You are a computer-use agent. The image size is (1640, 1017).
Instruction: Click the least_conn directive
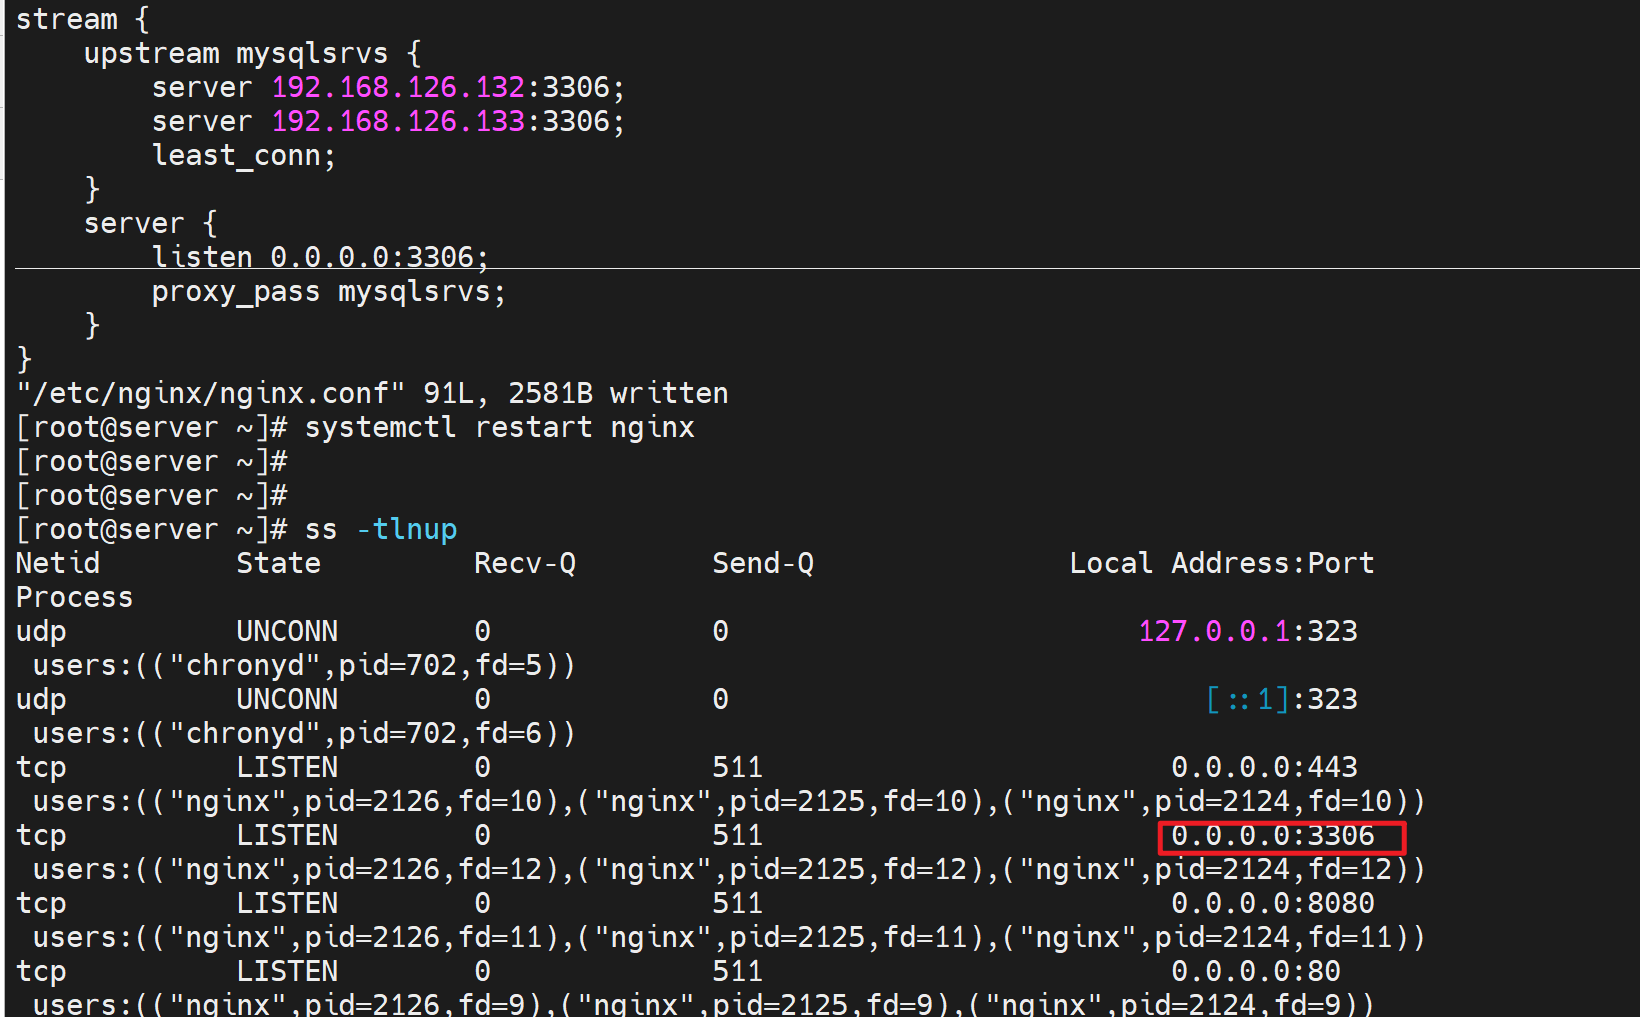coord(243,156)
